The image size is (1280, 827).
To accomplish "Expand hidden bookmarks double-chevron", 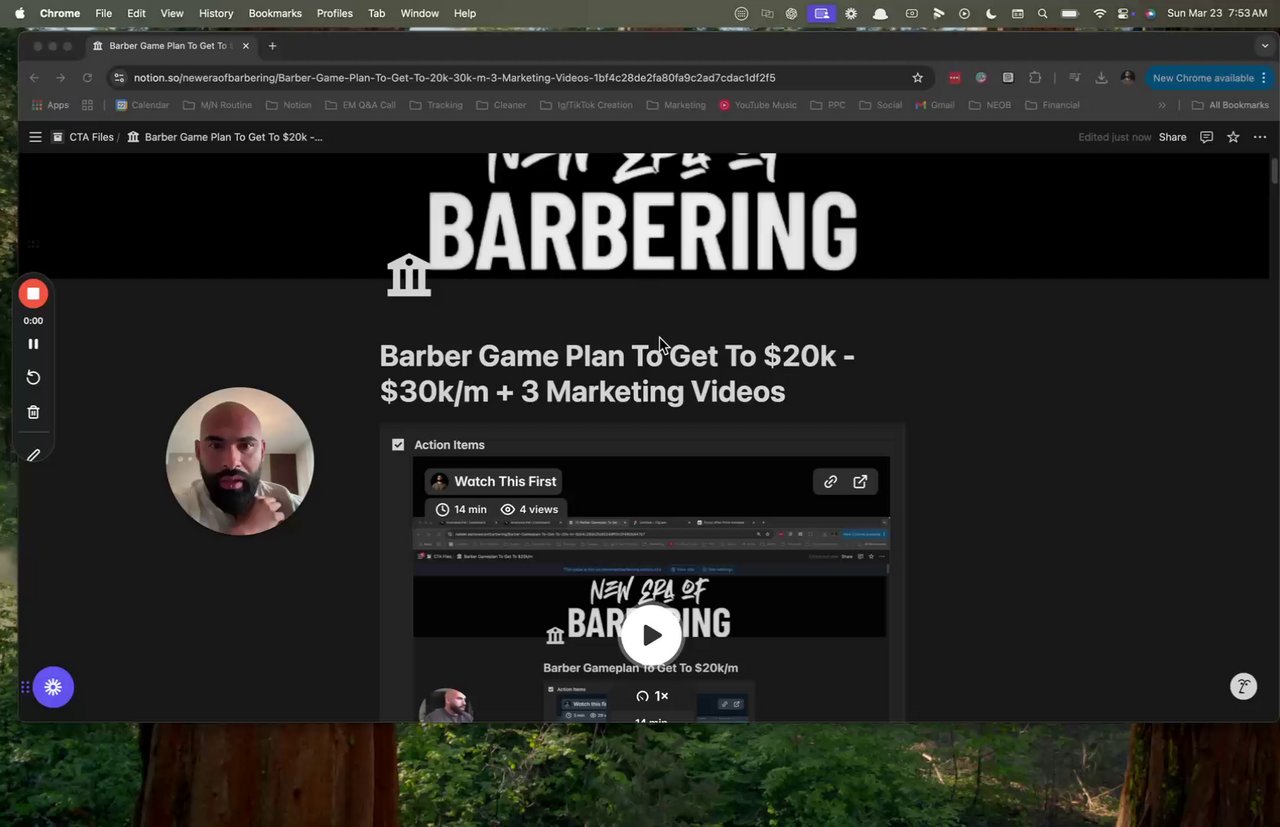I will click(1162, 105).
